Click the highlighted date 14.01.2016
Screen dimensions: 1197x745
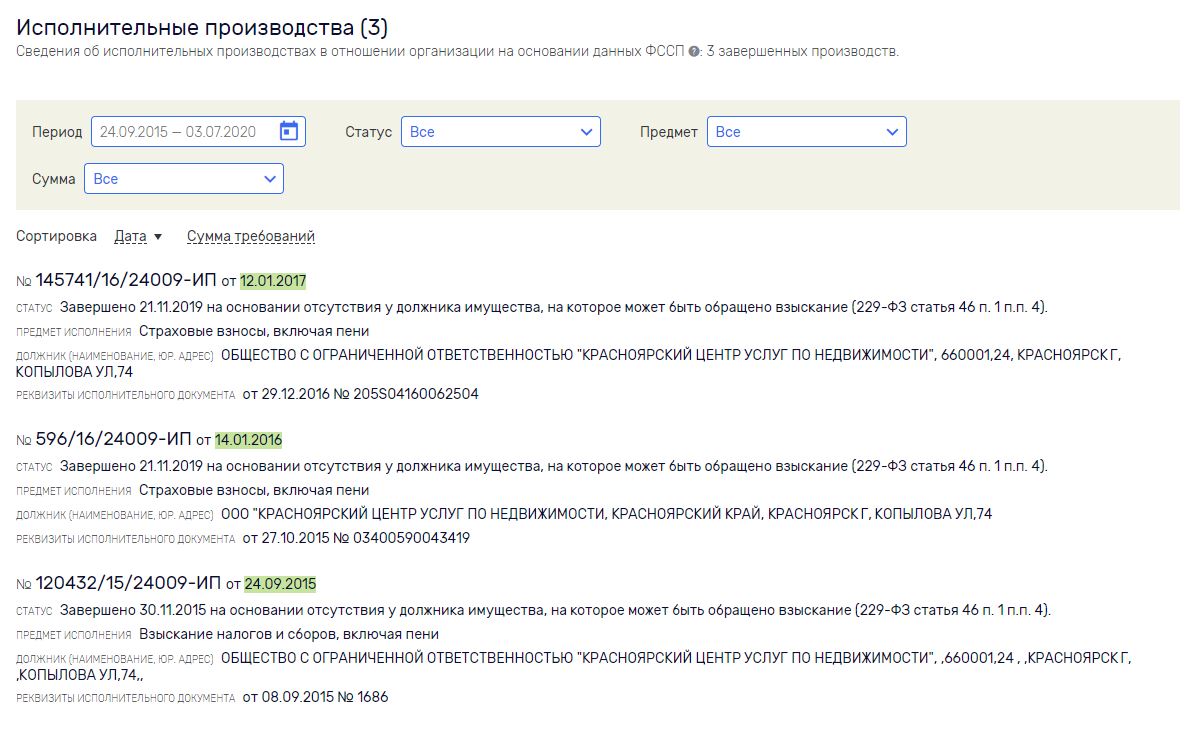point(248,440)
